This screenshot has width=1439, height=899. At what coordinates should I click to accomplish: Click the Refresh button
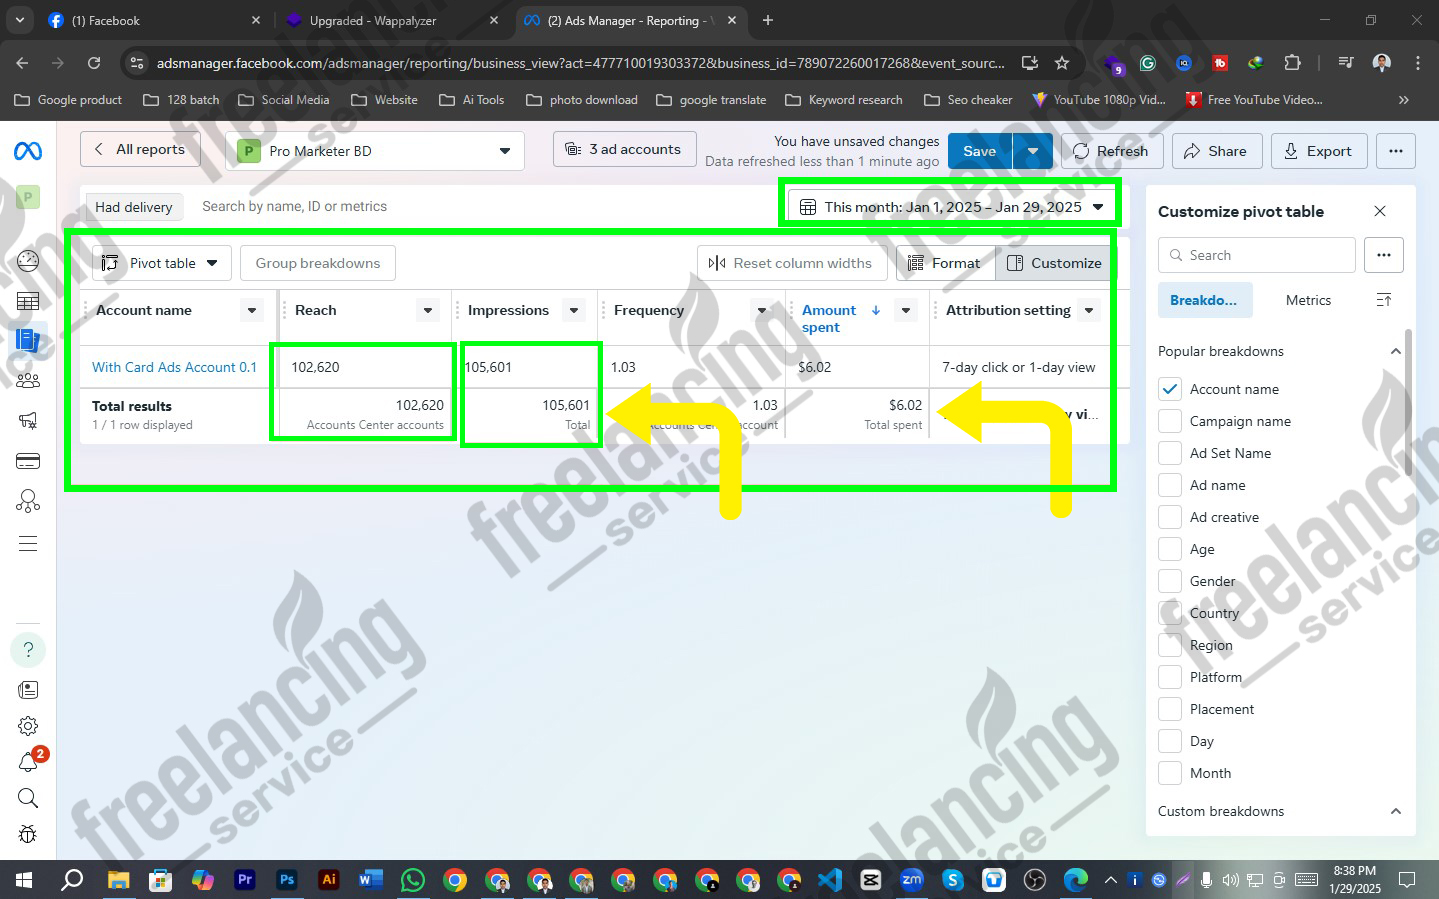(x=1111, y=151)
